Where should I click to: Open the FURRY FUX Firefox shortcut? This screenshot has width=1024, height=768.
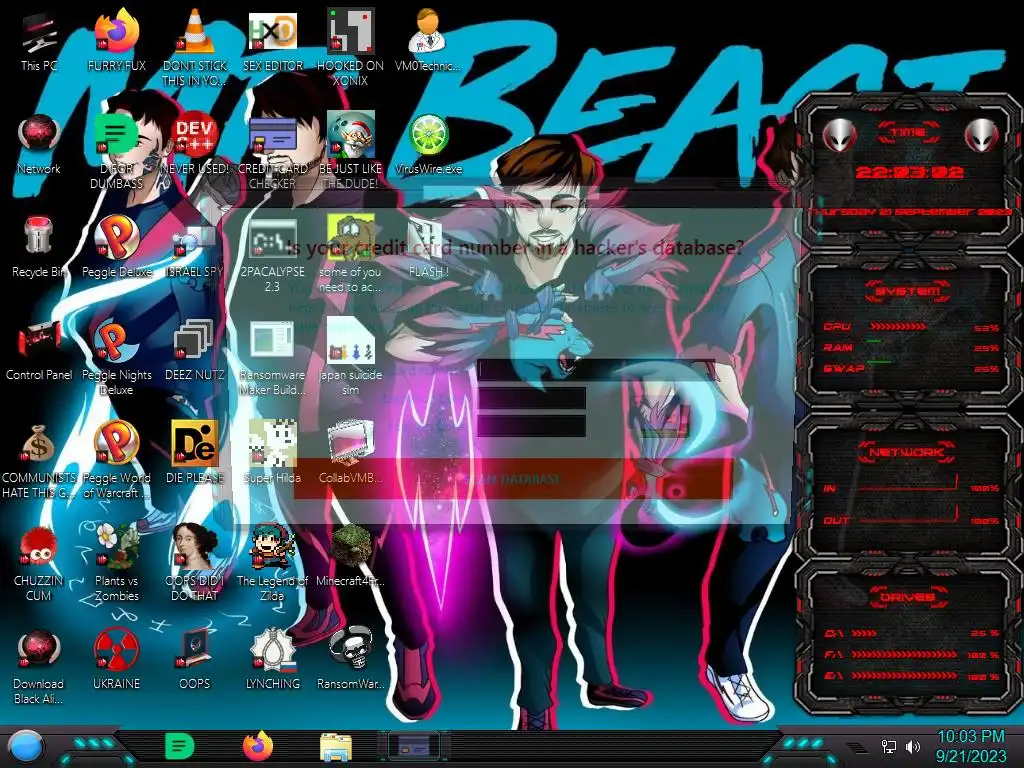pos(116,40)
